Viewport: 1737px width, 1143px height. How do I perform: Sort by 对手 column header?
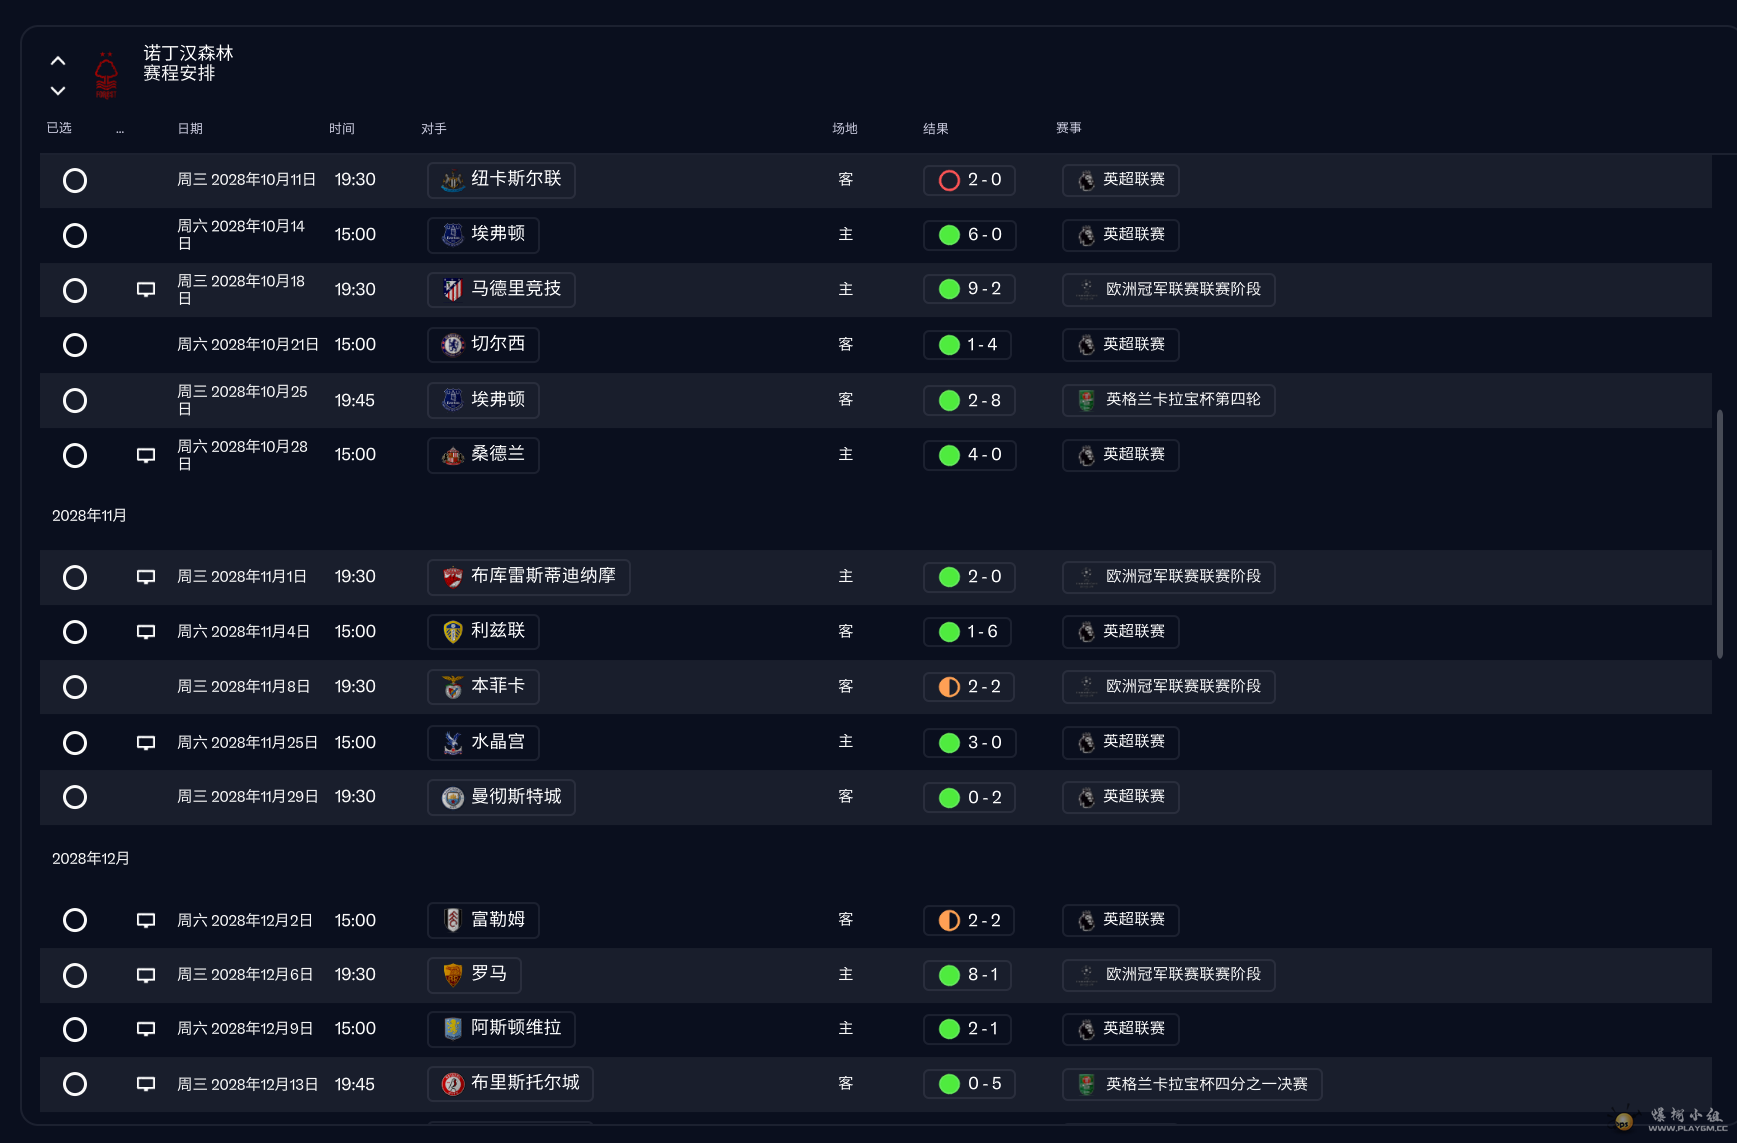point(434,128)
